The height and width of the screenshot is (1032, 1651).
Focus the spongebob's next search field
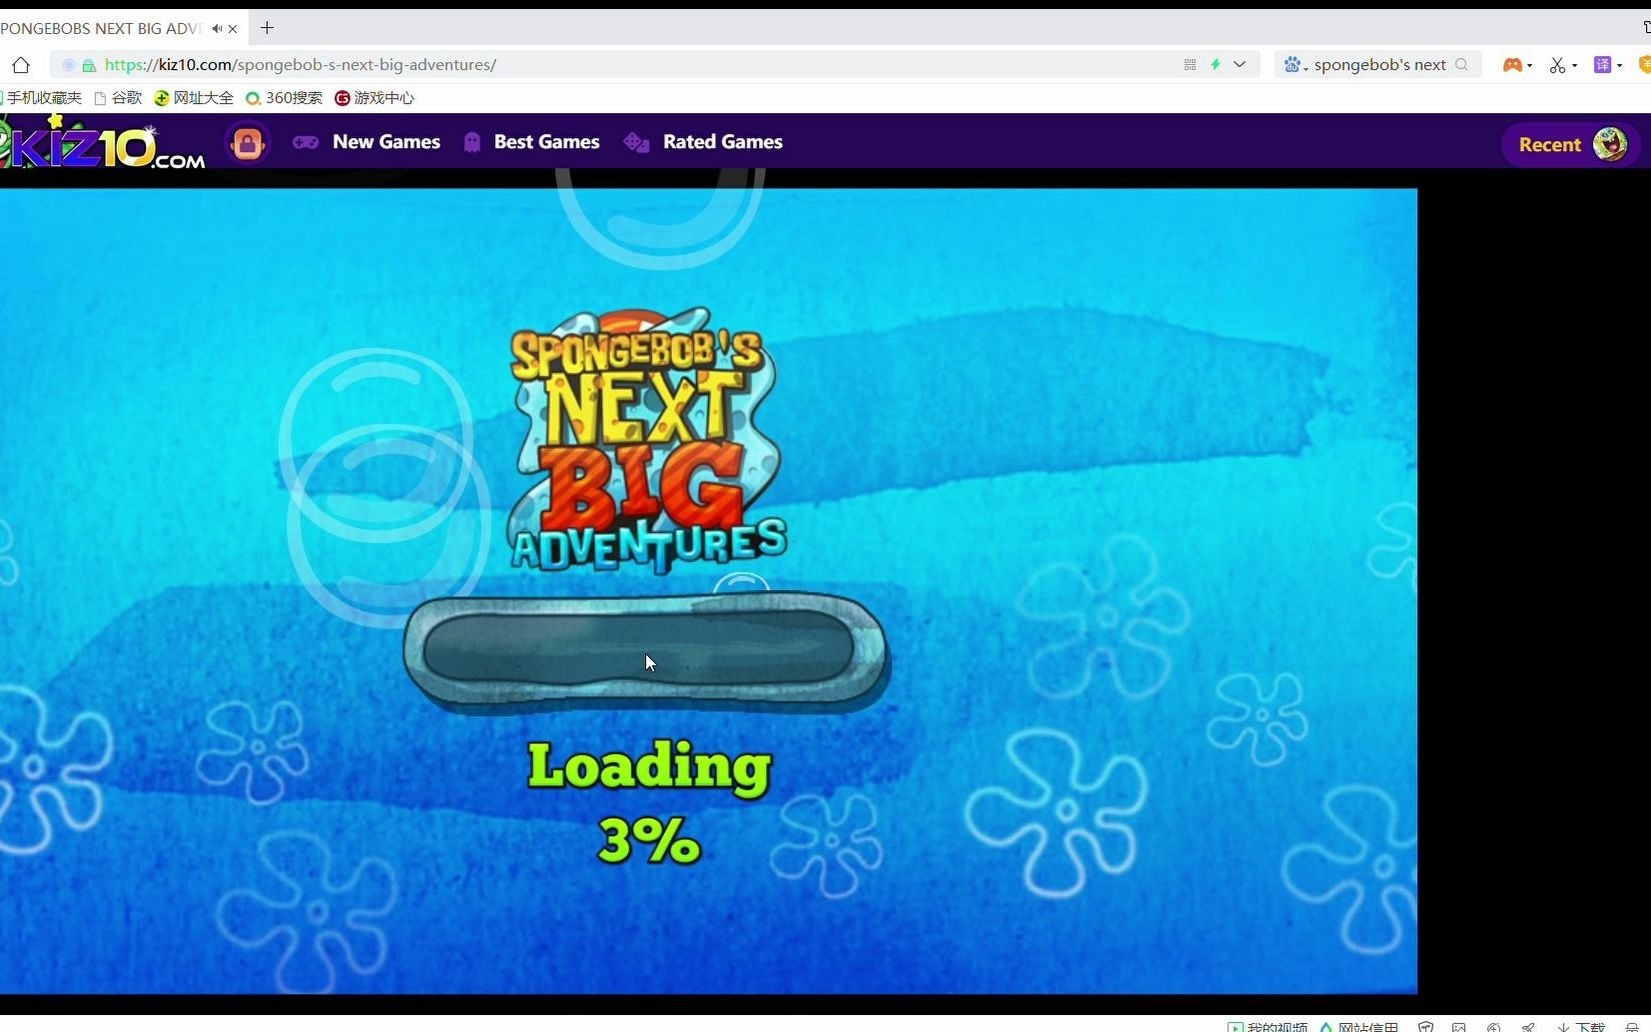pyautogui.click(x=1380, y=64)
